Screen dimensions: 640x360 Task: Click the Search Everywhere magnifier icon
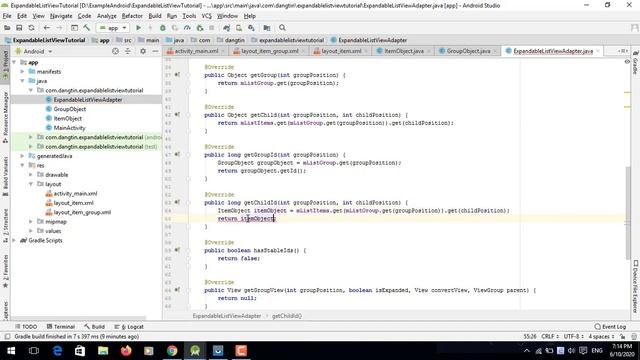282,28
